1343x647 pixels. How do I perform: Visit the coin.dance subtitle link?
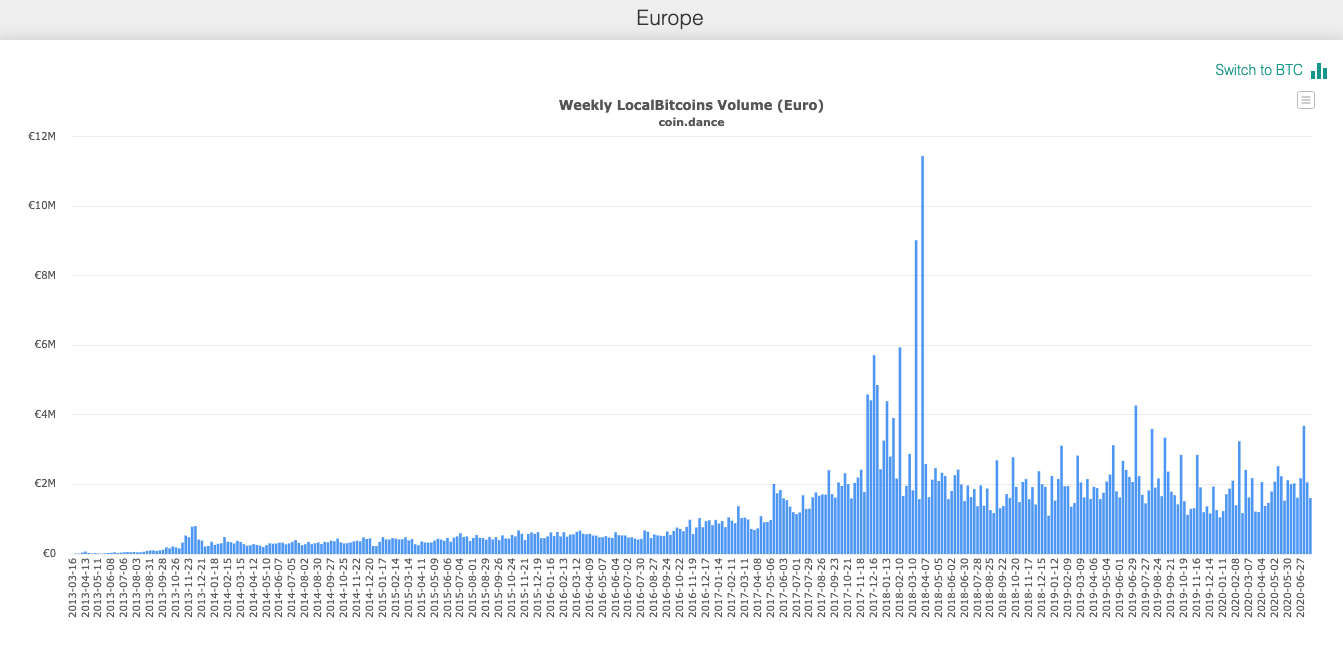[x=691, y=122]
